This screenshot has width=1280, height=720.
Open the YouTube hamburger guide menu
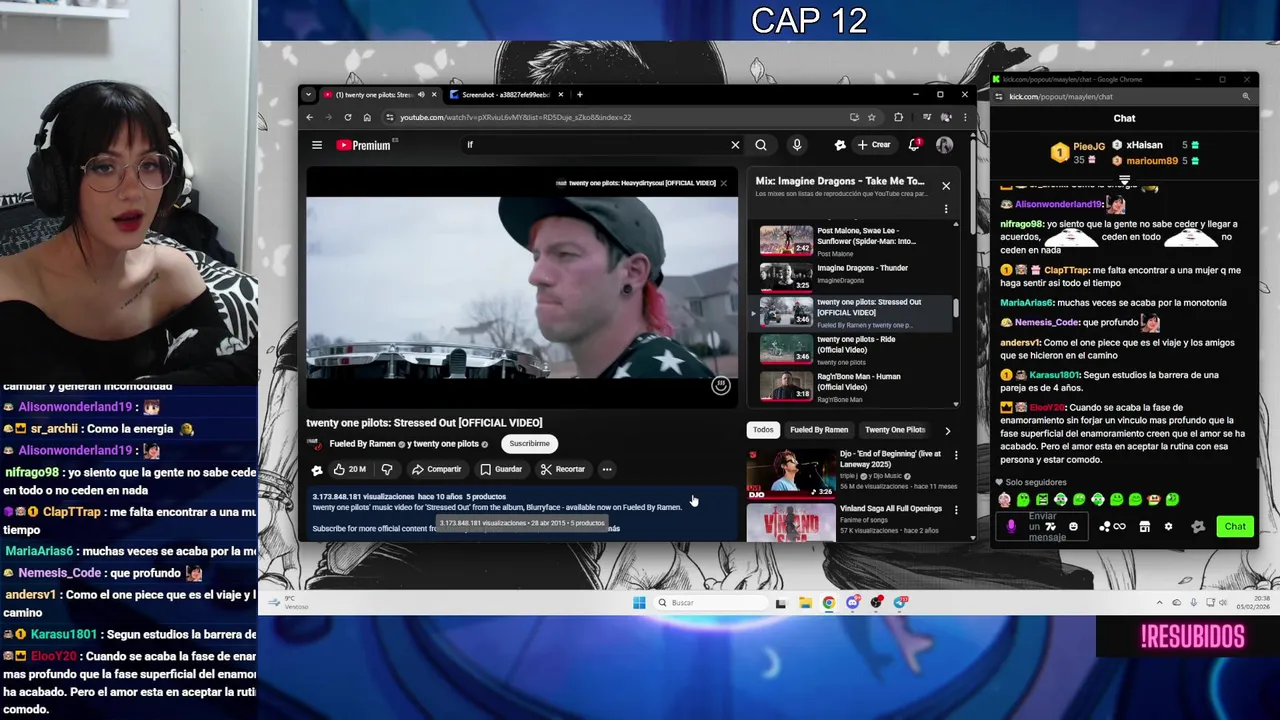(x=317, y=145)
